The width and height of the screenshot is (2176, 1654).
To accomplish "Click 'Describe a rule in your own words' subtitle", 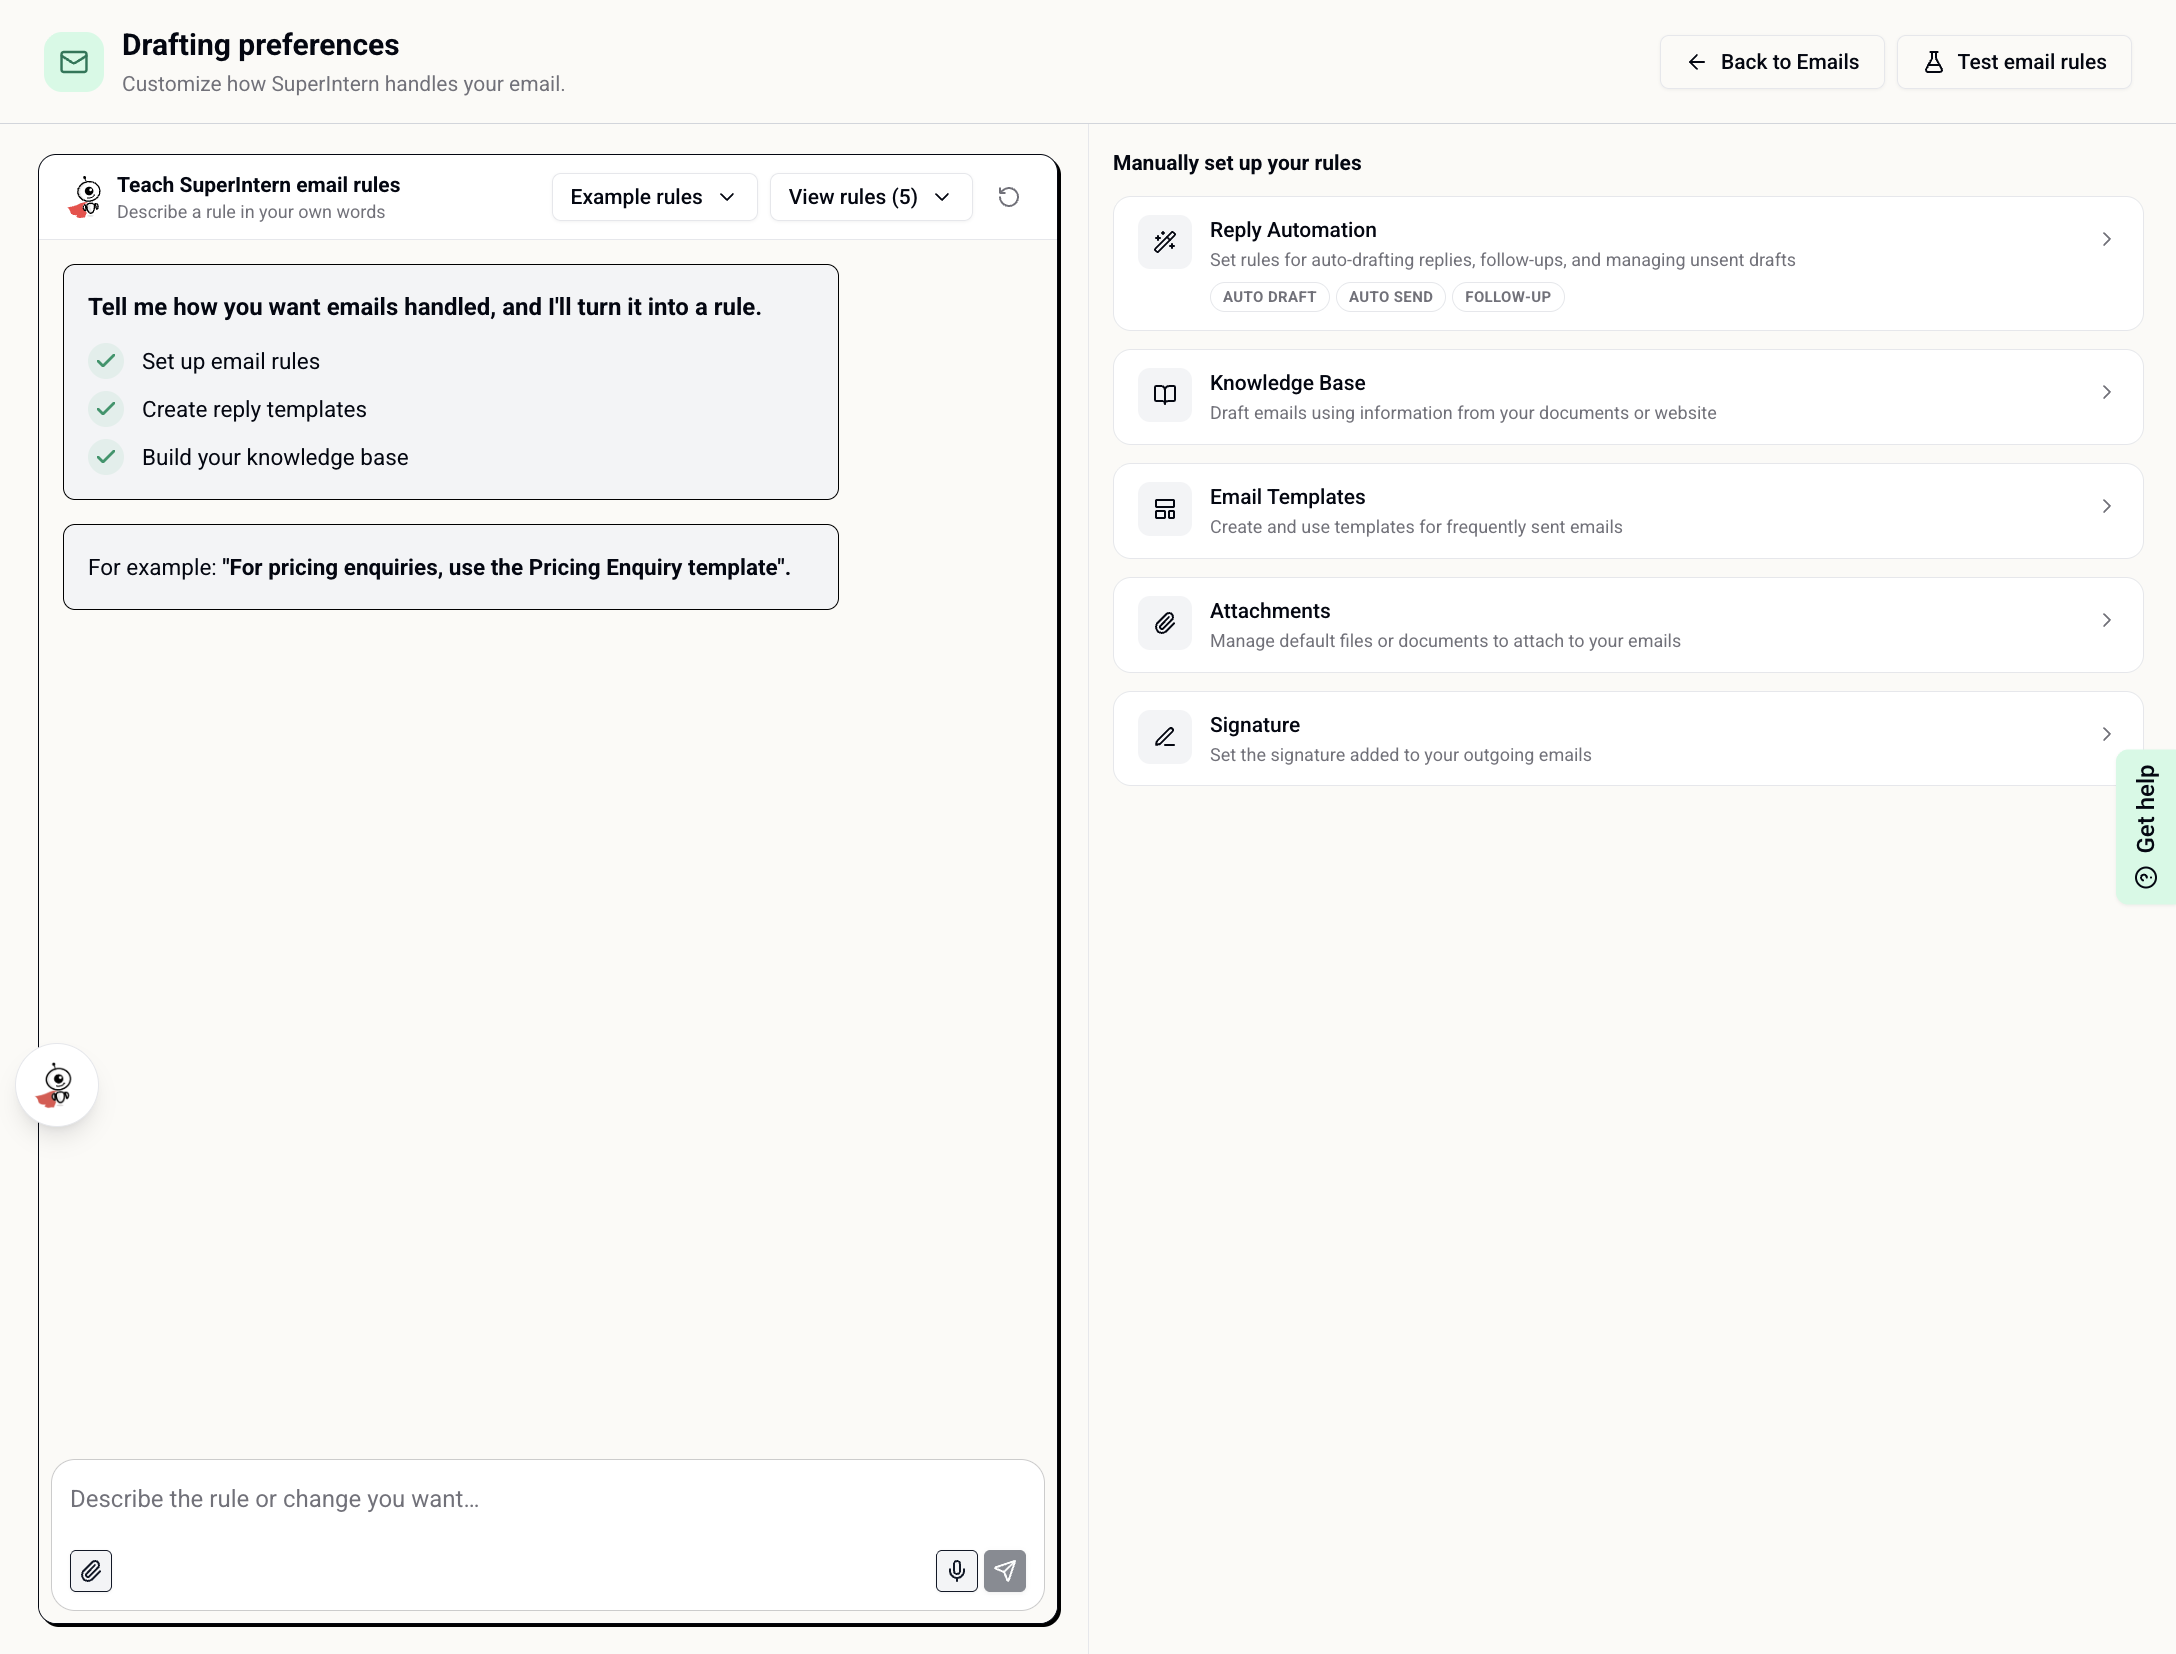I will (251, 212).
